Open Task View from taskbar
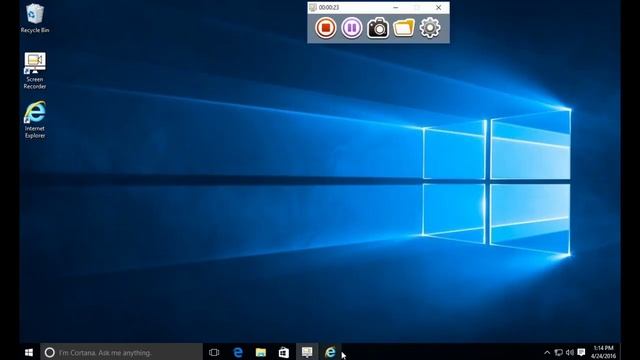The width and height of the screenshot is (640, 360). (214, 352)
